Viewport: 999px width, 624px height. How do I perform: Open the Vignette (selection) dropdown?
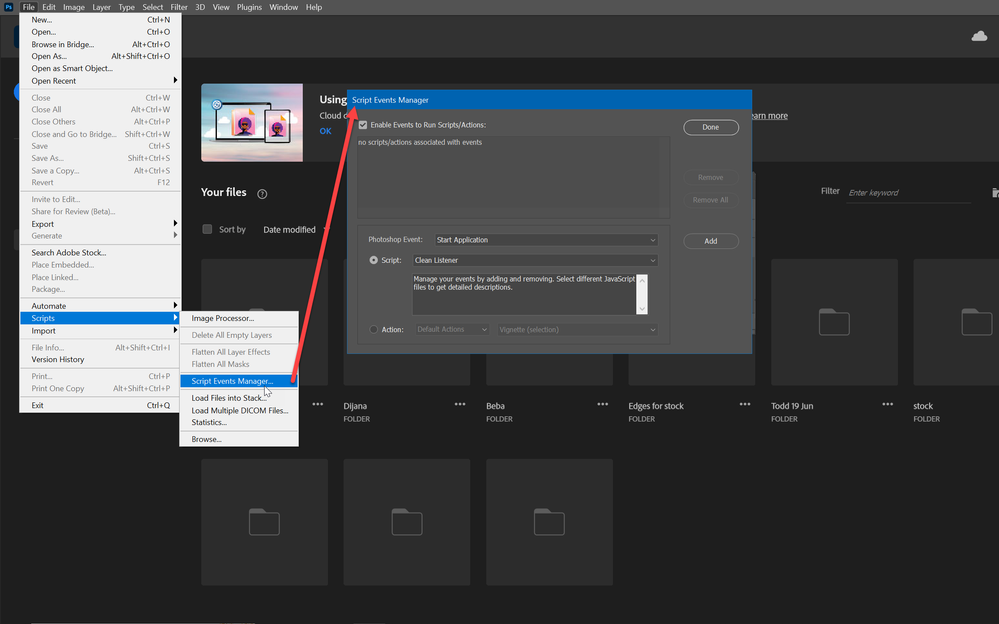(x=577, y=330)
